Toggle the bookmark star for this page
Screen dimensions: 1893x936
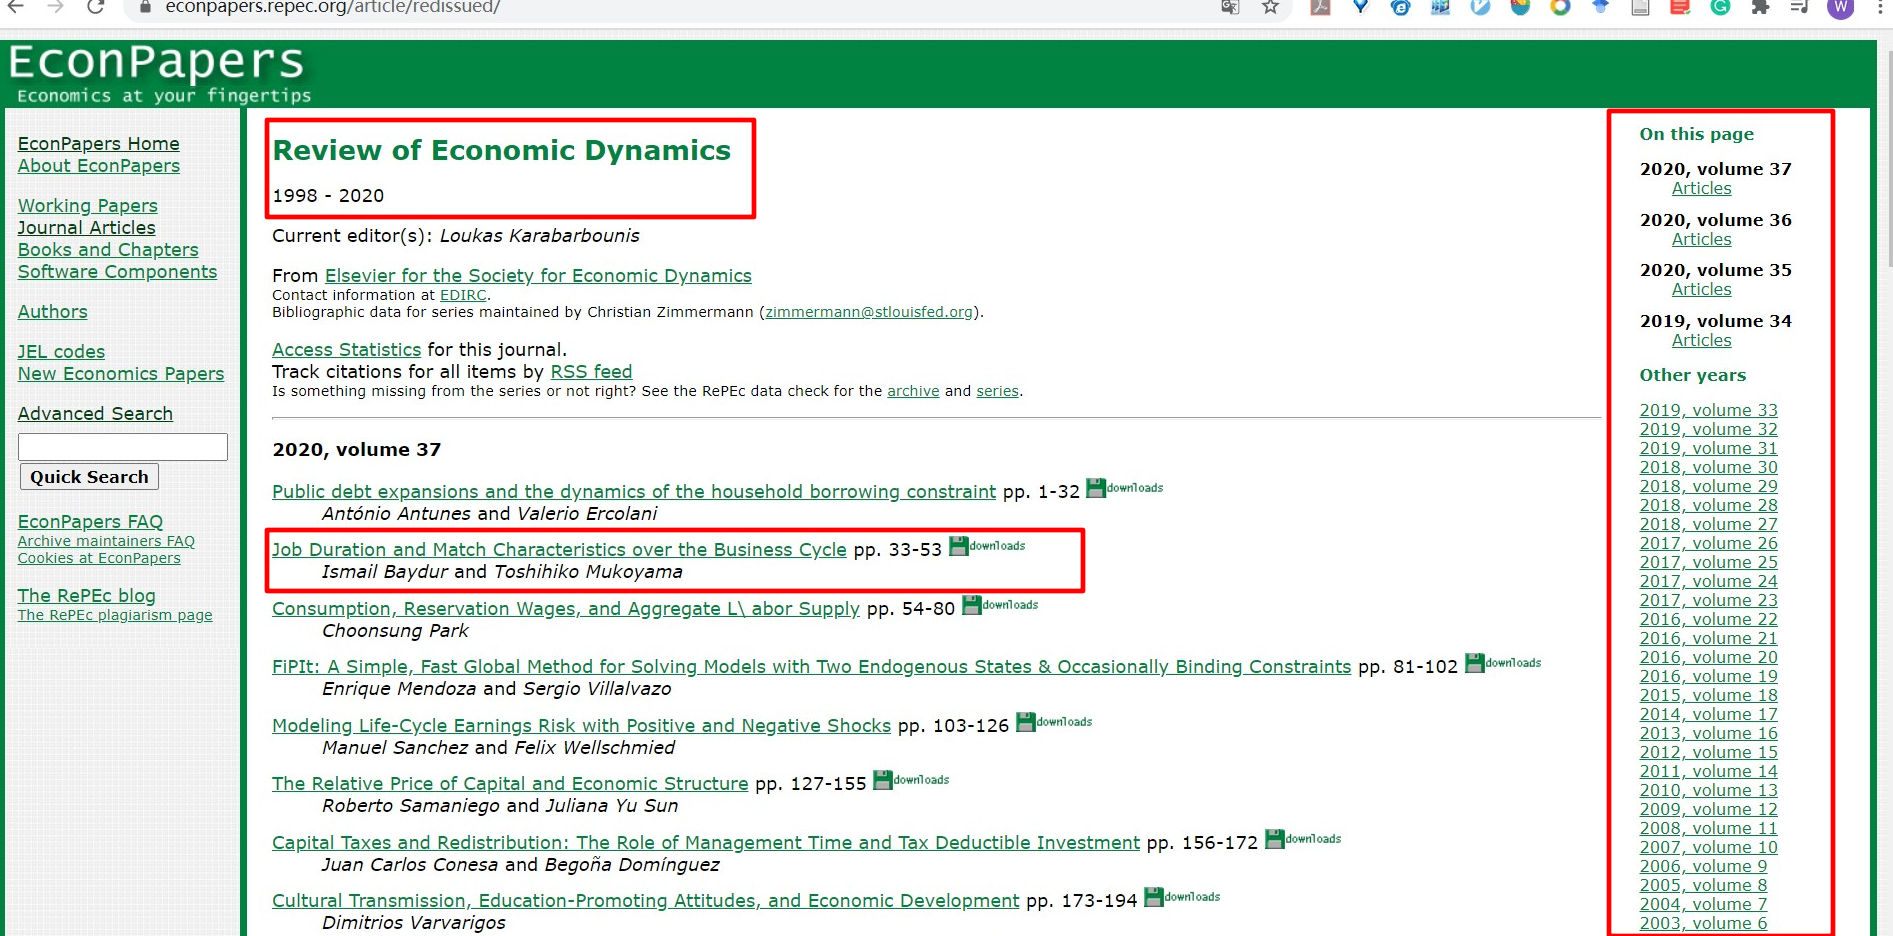pyautogui.click(x=1269, y=9)
